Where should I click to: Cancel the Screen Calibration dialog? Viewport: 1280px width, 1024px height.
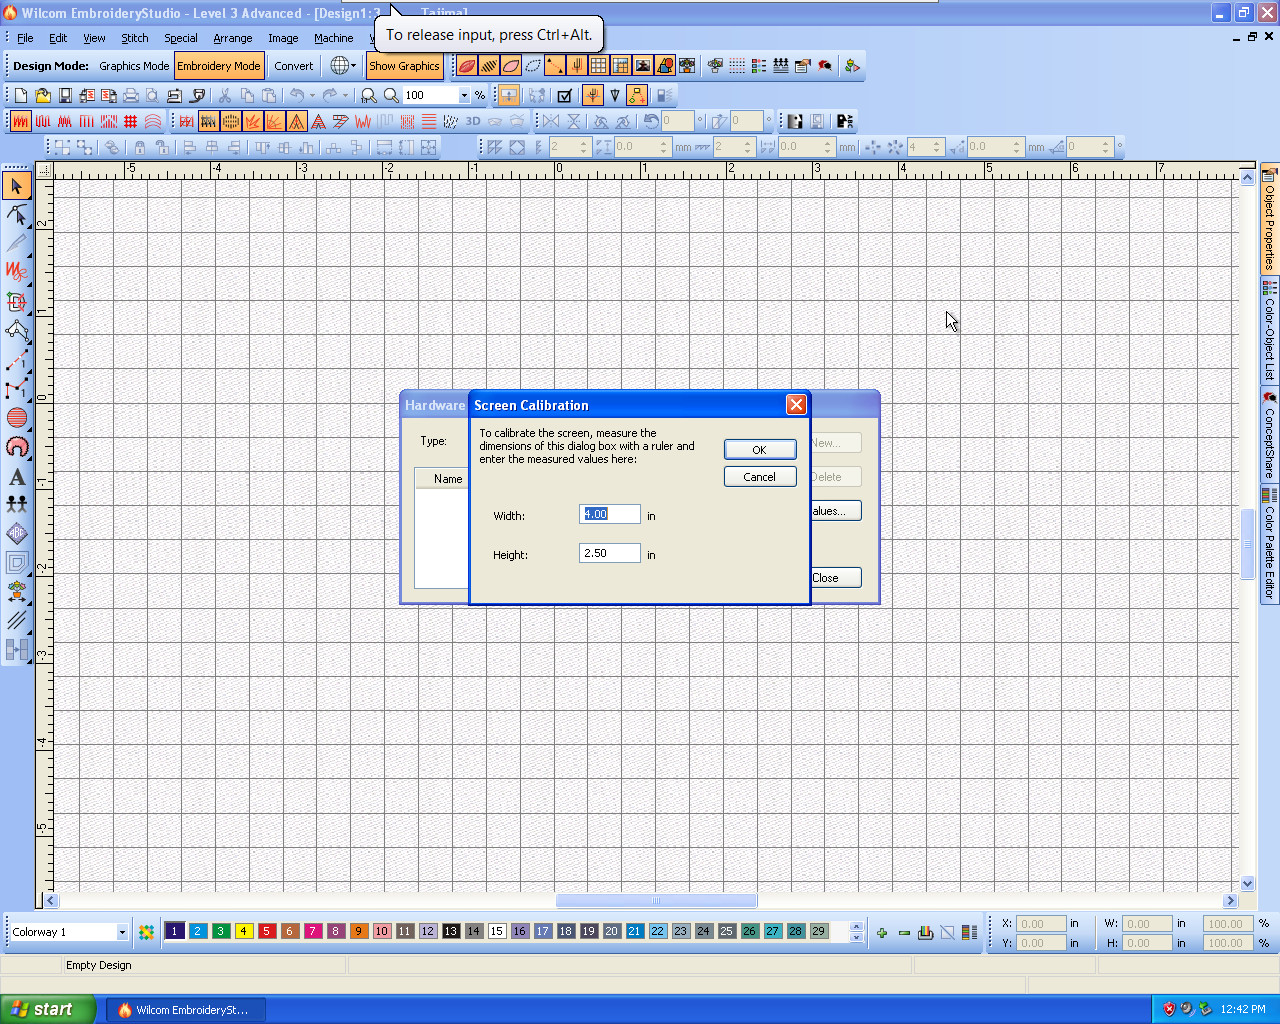(x=759, y=477)
